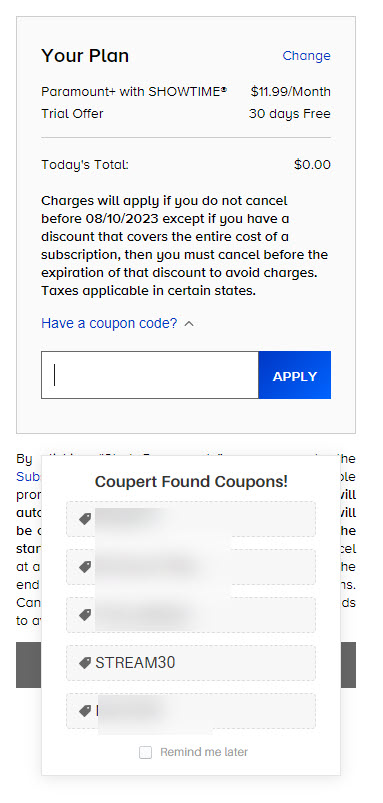383x803 pixels.
Task: Click the tag icon of the first coupon
Action: click(85, 519)
